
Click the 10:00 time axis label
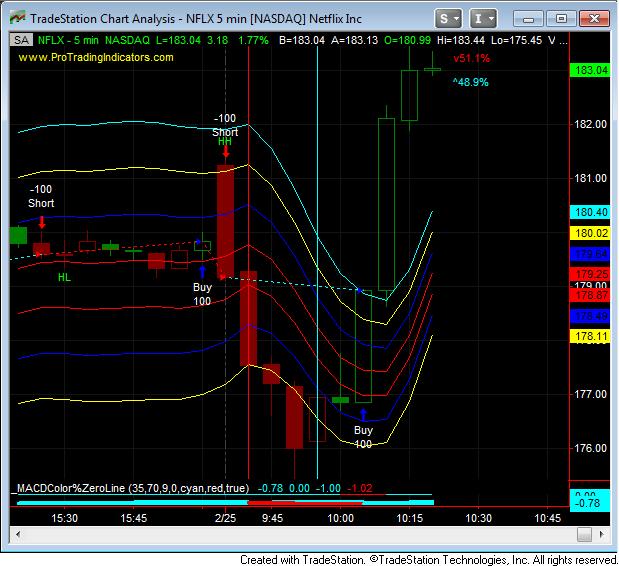[x=340, y=518]
